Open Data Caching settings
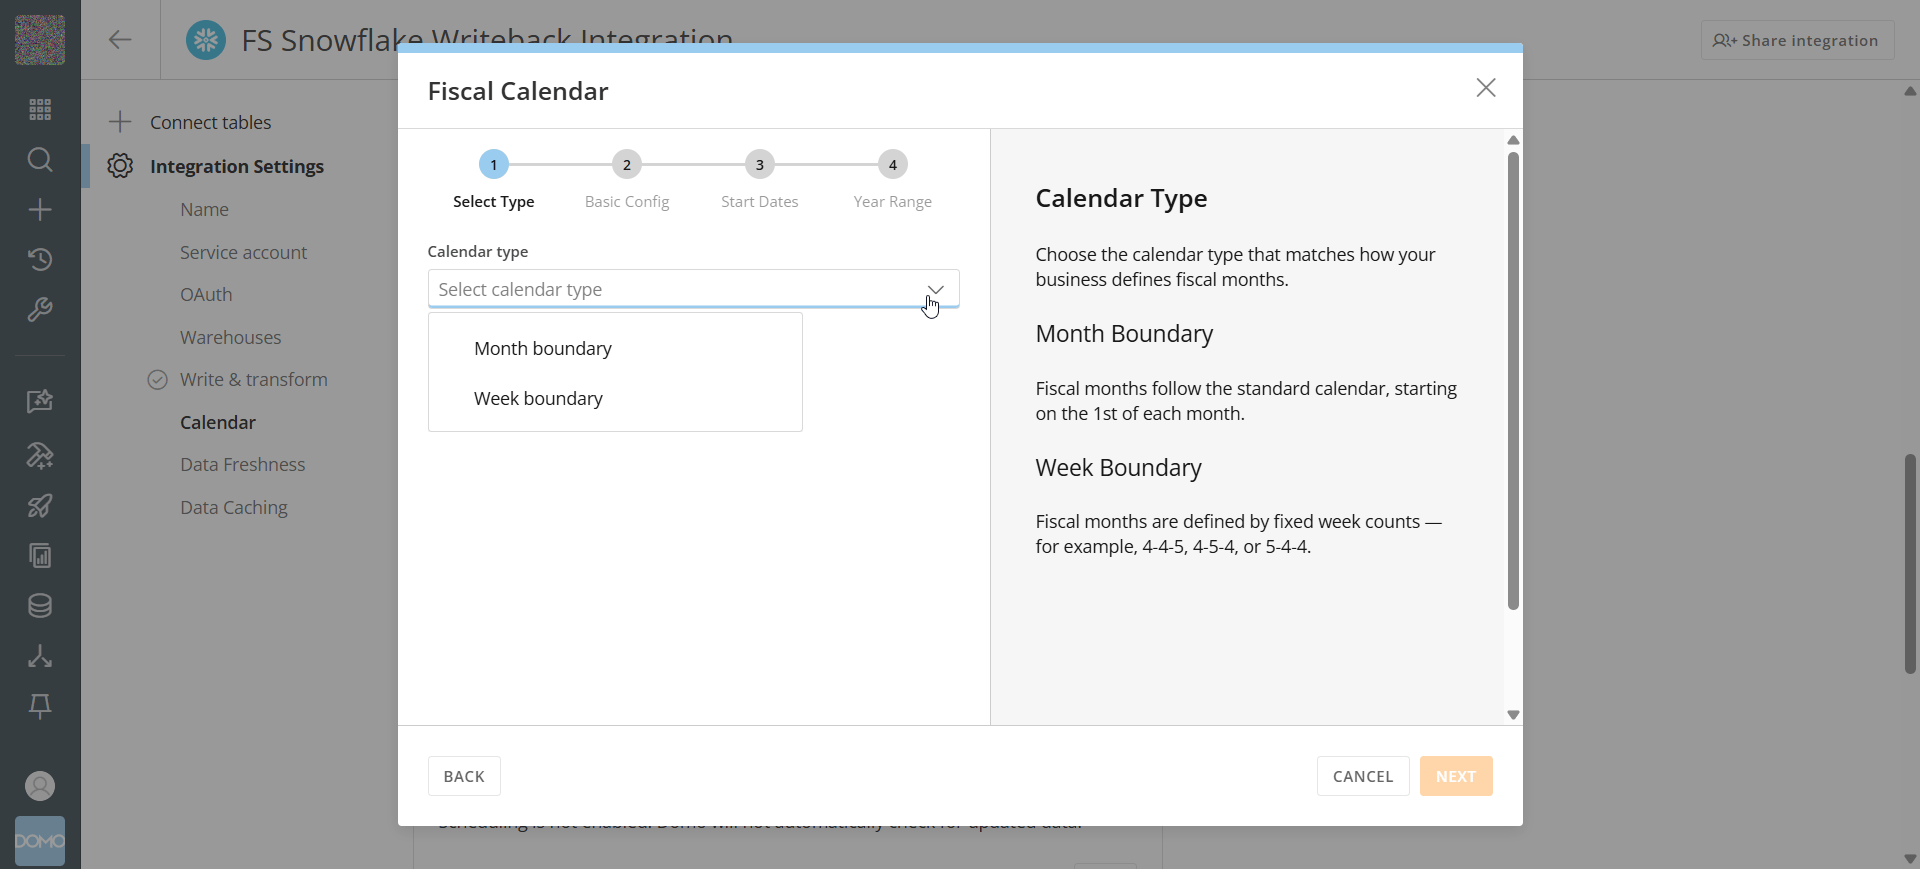Image resolution: width=1920 pixels, height=869 pixels. [x=233, y=507]
